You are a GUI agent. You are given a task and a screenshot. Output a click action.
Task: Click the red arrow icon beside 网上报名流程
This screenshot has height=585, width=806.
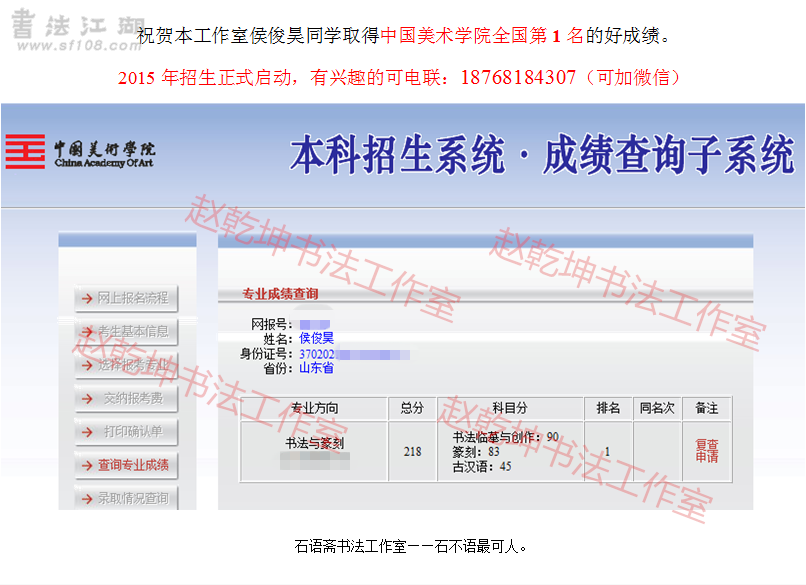pyautogui.click(x=87, y=298)
